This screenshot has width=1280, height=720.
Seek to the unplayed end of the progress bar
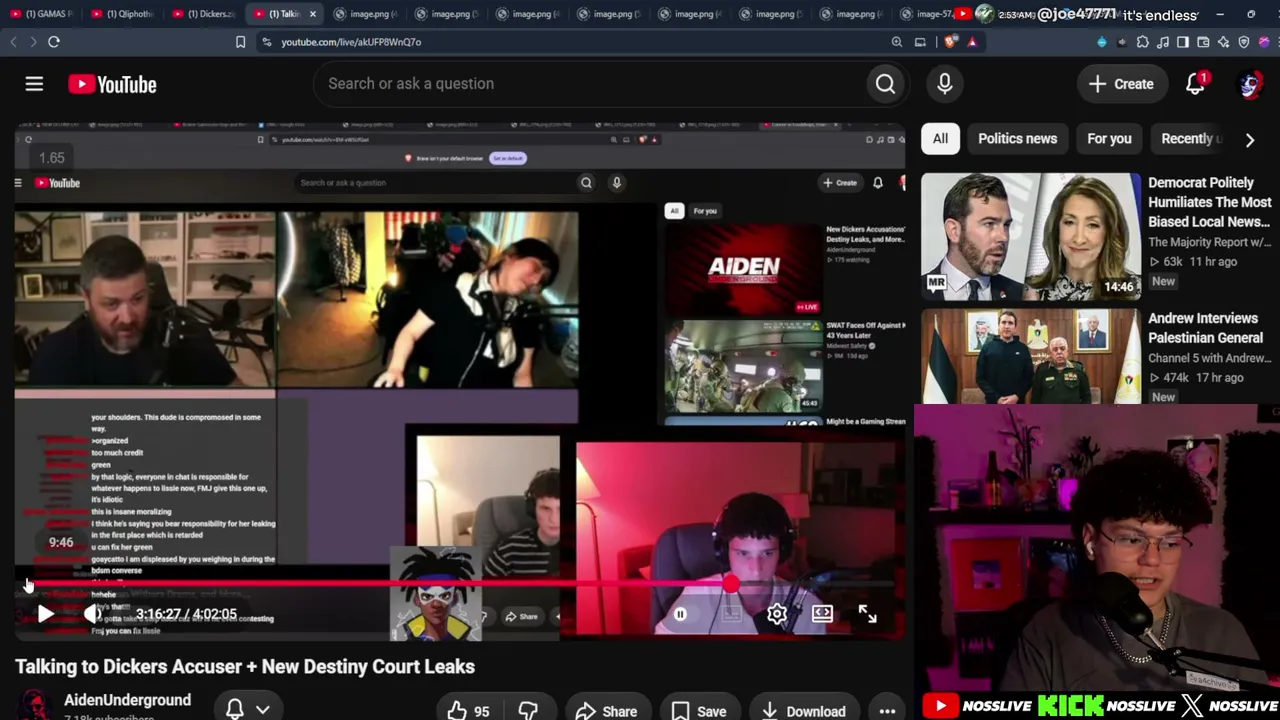815,584
